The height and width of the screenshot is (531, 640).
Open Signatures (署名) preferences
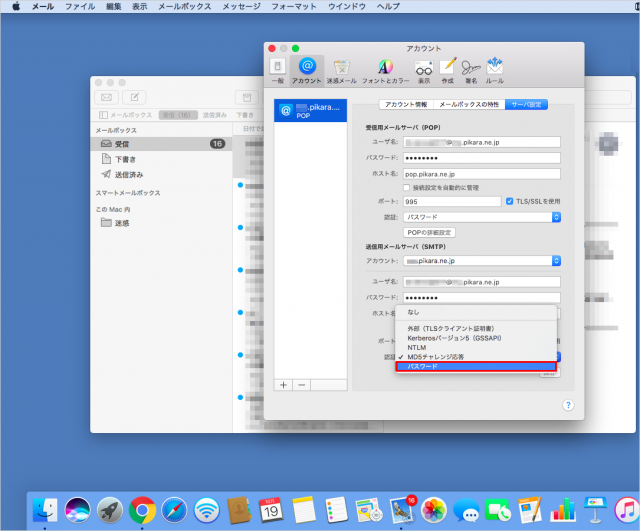click(x=471, y=70)
